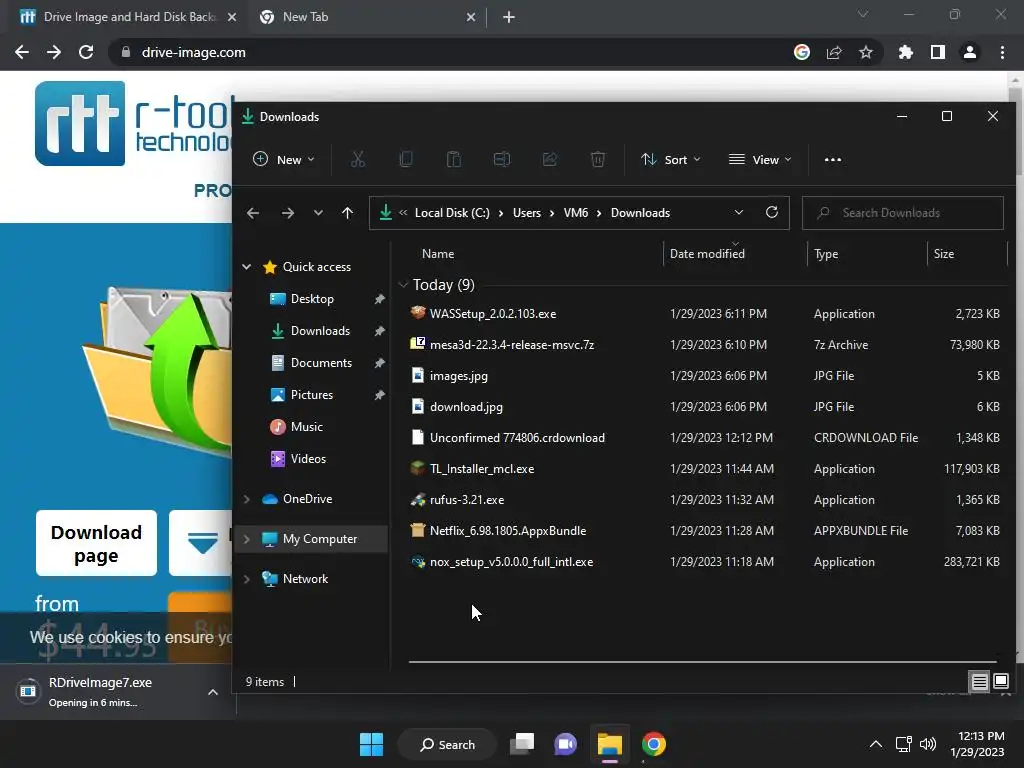Click the Paste icon in Explorer toolbar

454,159
